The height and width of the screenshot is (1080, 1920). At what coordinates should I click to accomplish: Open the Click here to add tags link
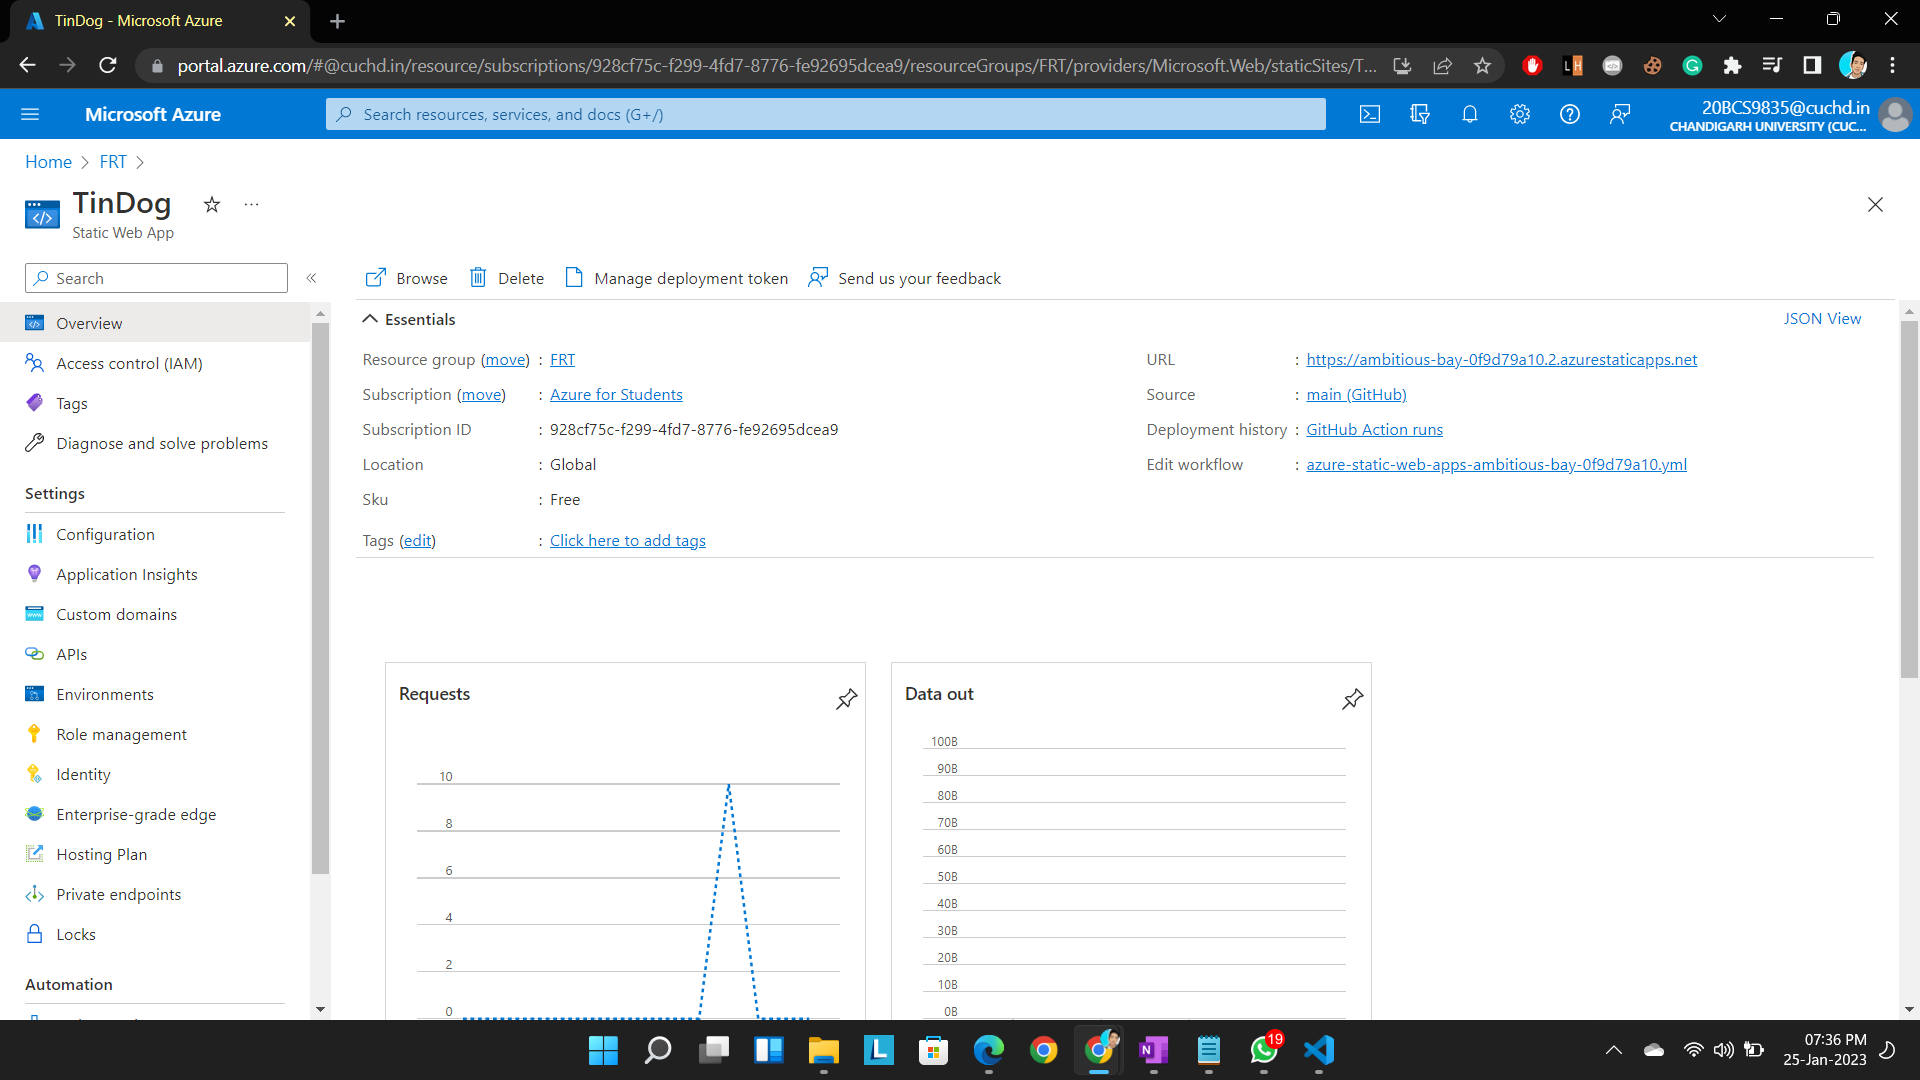point(627,540)
